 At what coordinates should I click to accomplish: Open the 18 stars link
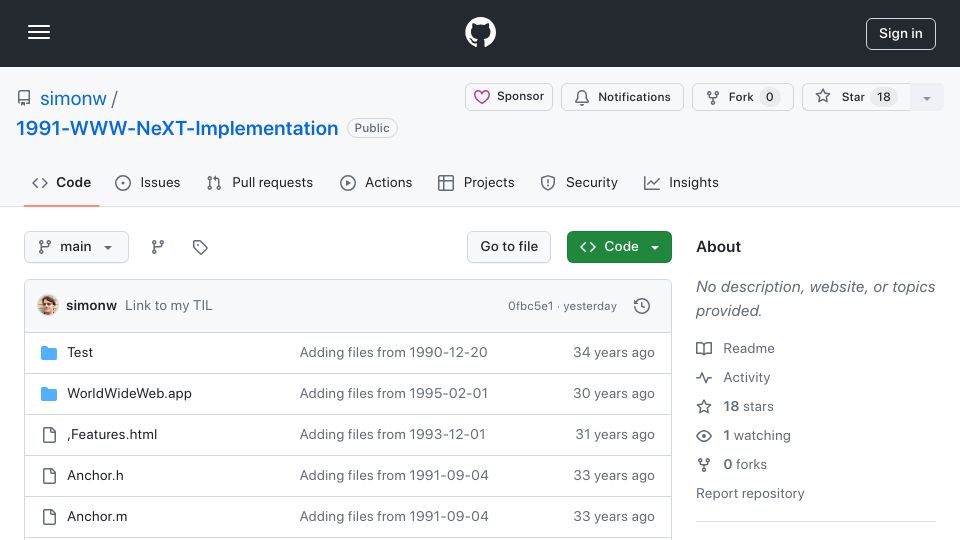pos(748,407)
